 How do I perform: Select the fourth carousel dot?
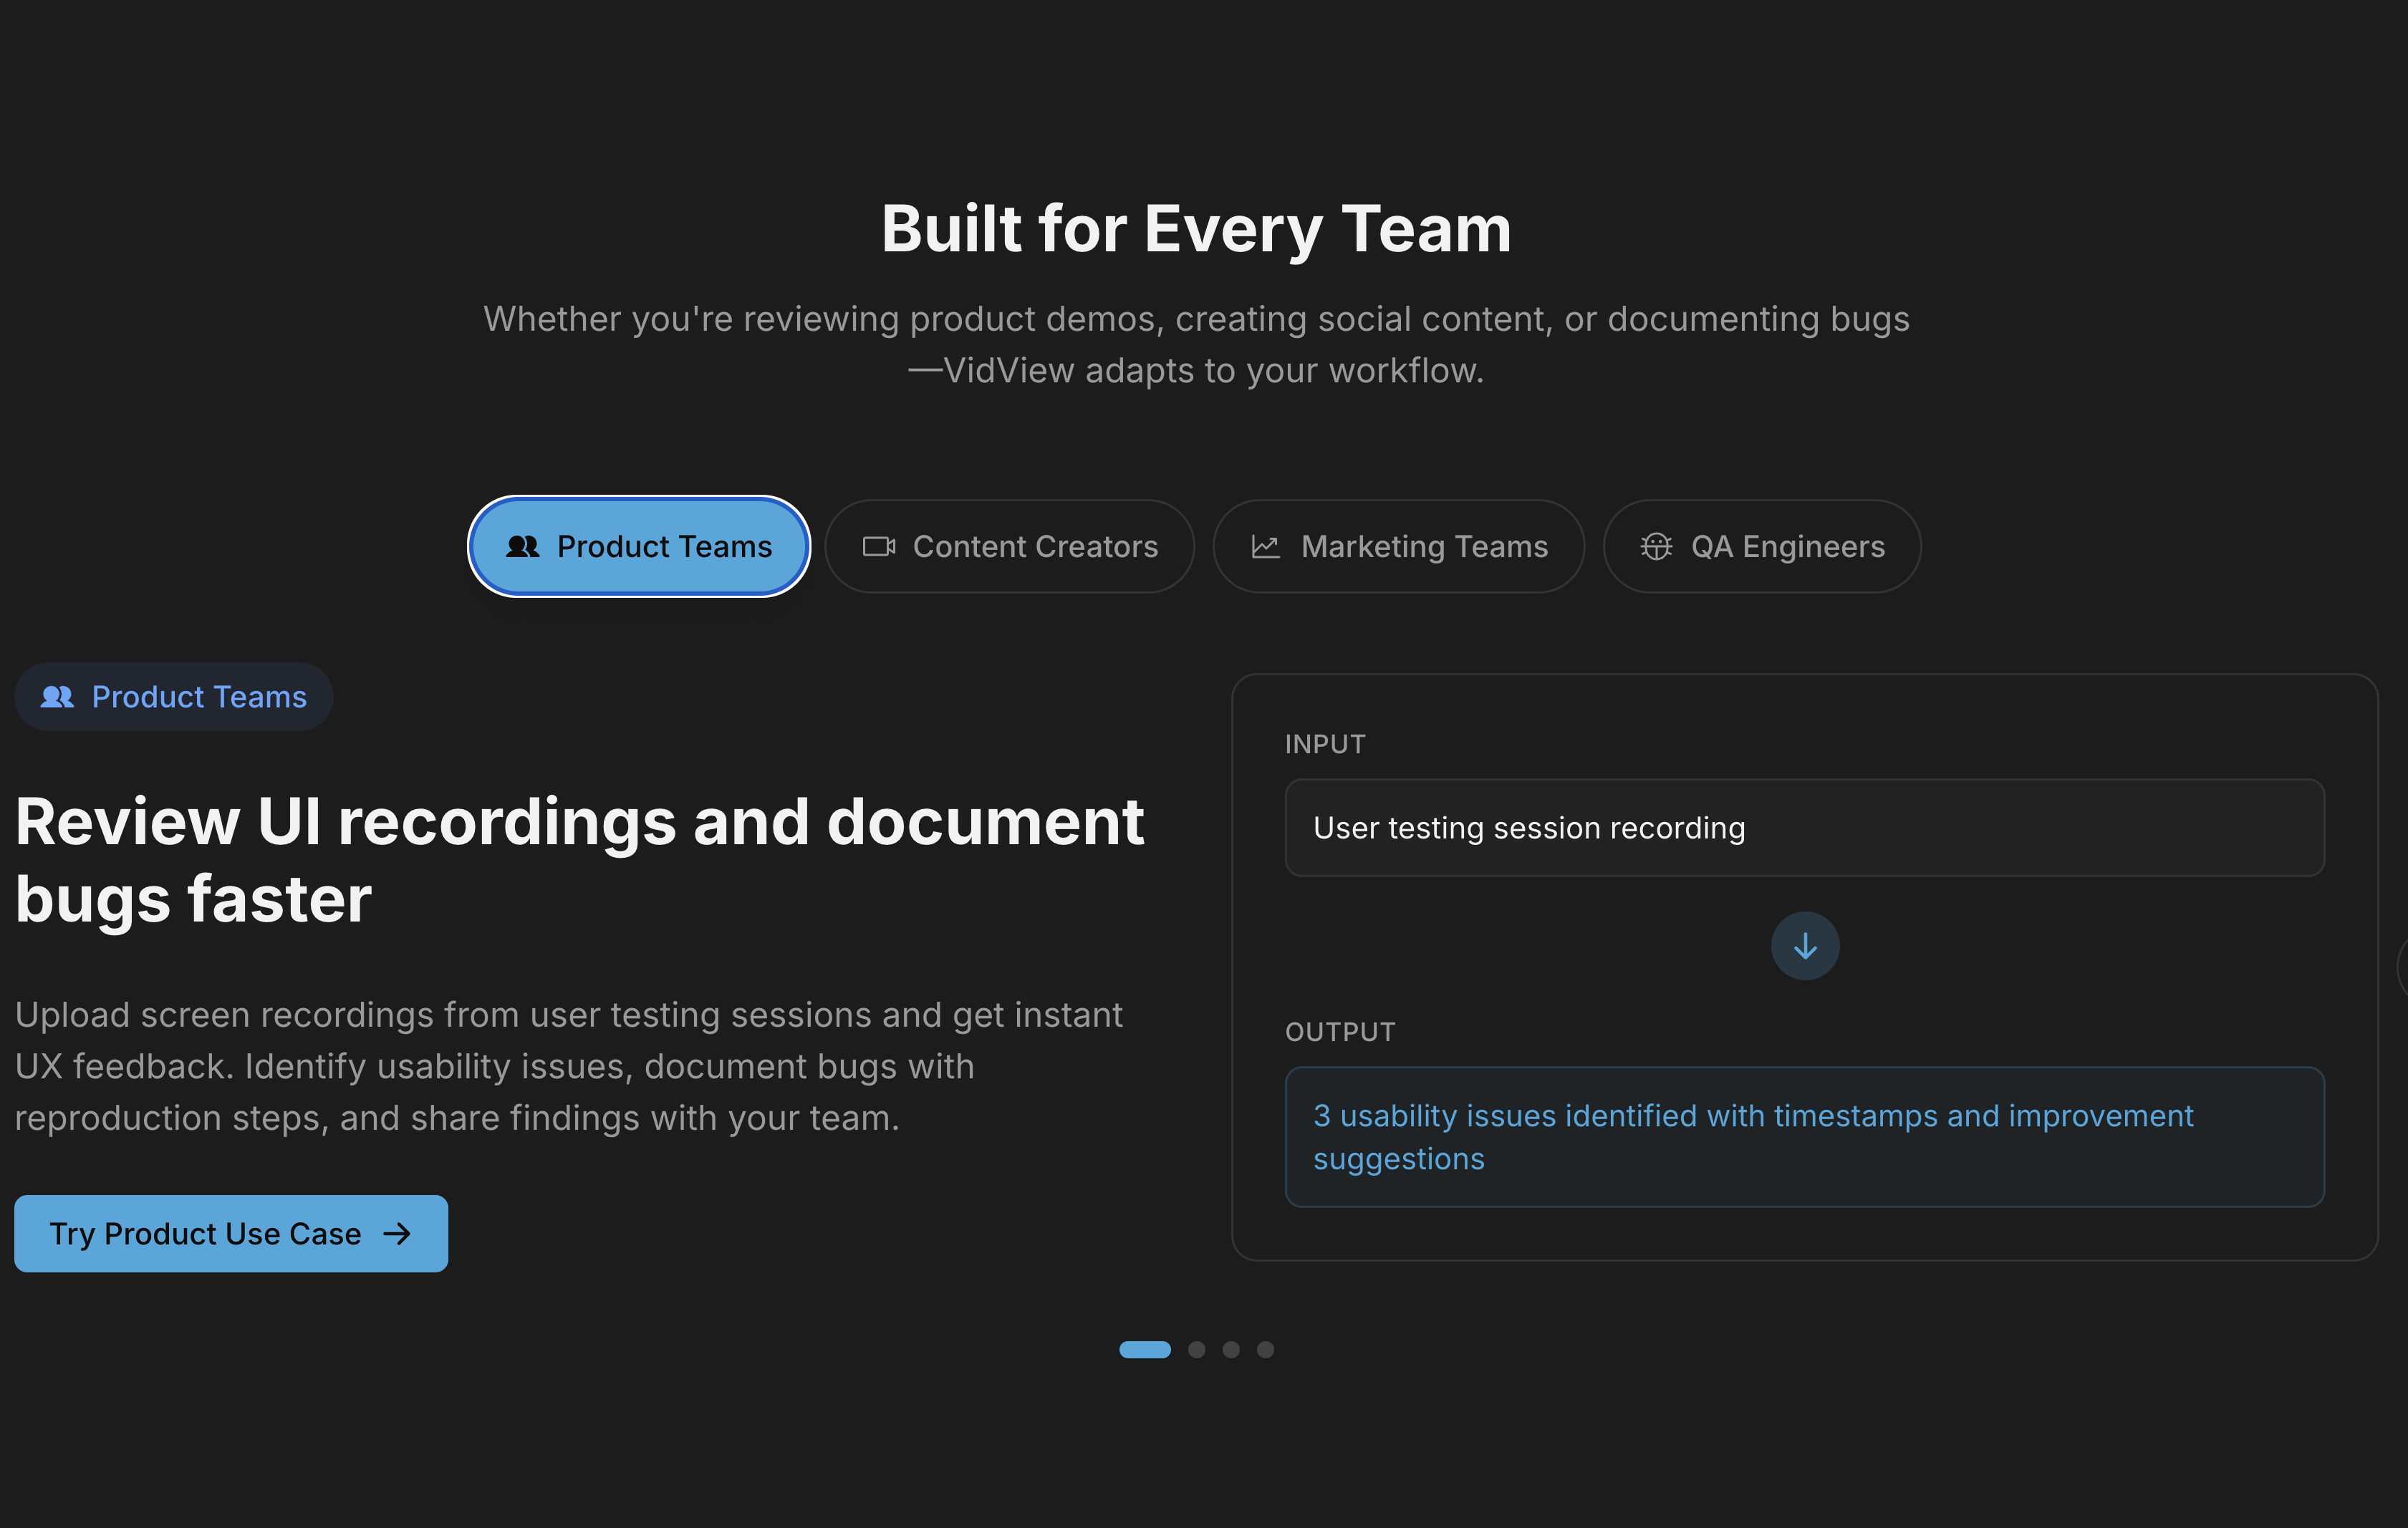(1265, 1350)
